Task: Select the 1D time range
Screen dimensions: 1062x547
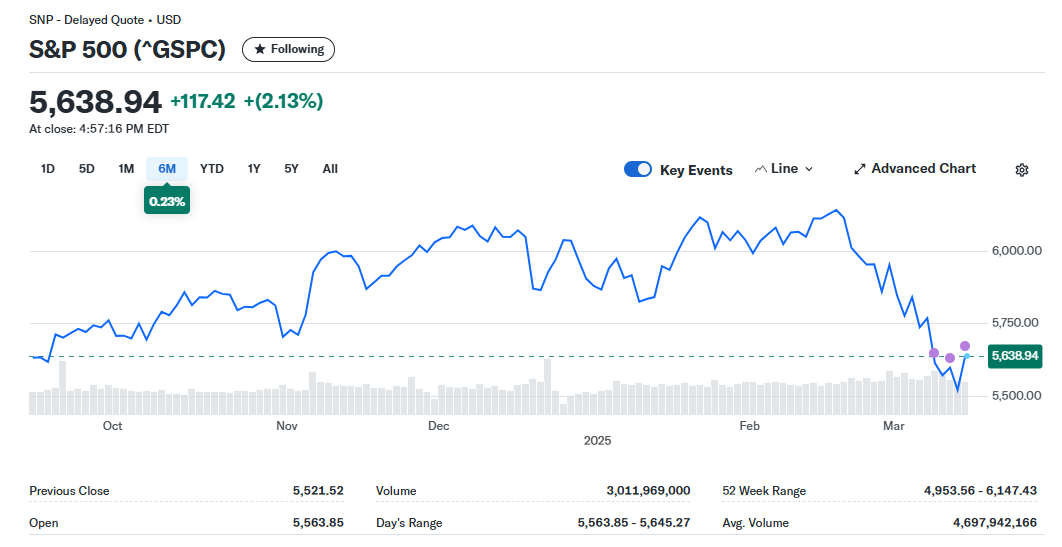Action: coord(47,169)
